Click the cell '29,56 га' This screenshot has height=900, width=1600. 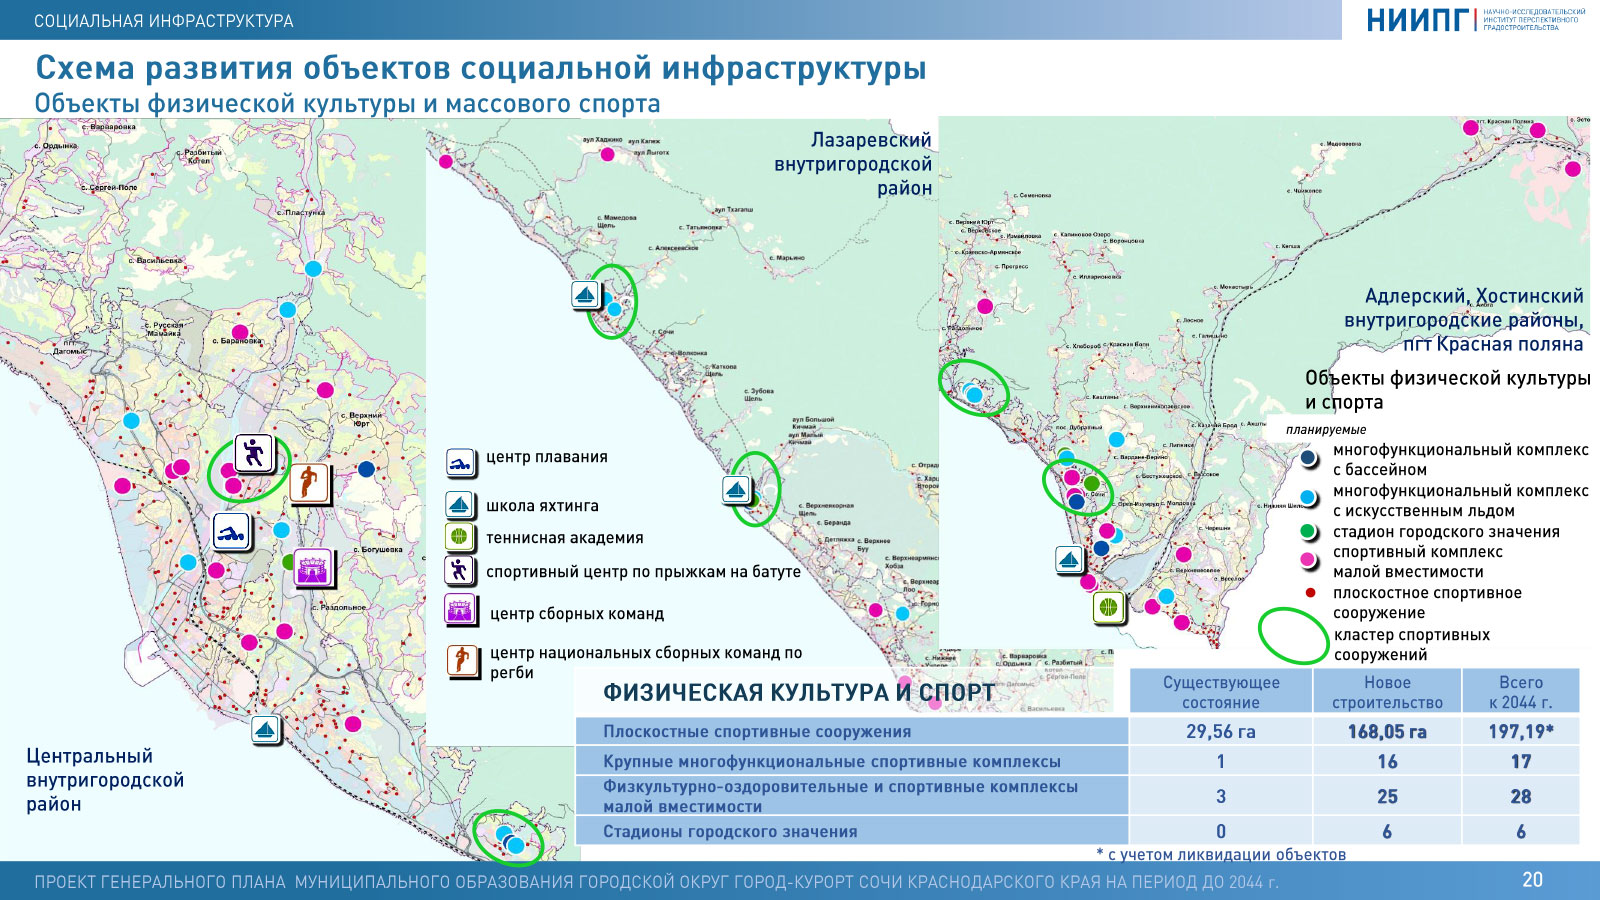tap(1221, 731)
